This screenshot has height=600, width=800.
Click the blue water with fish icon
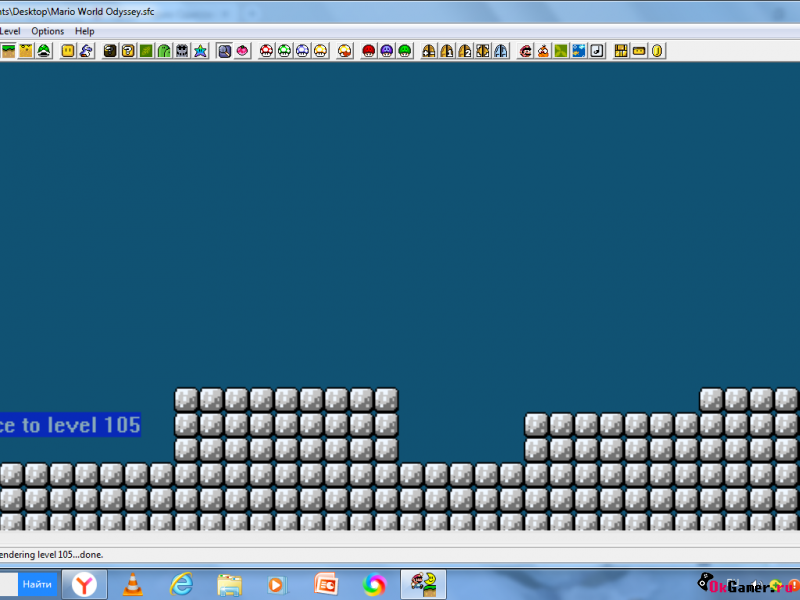pos(579,51)
